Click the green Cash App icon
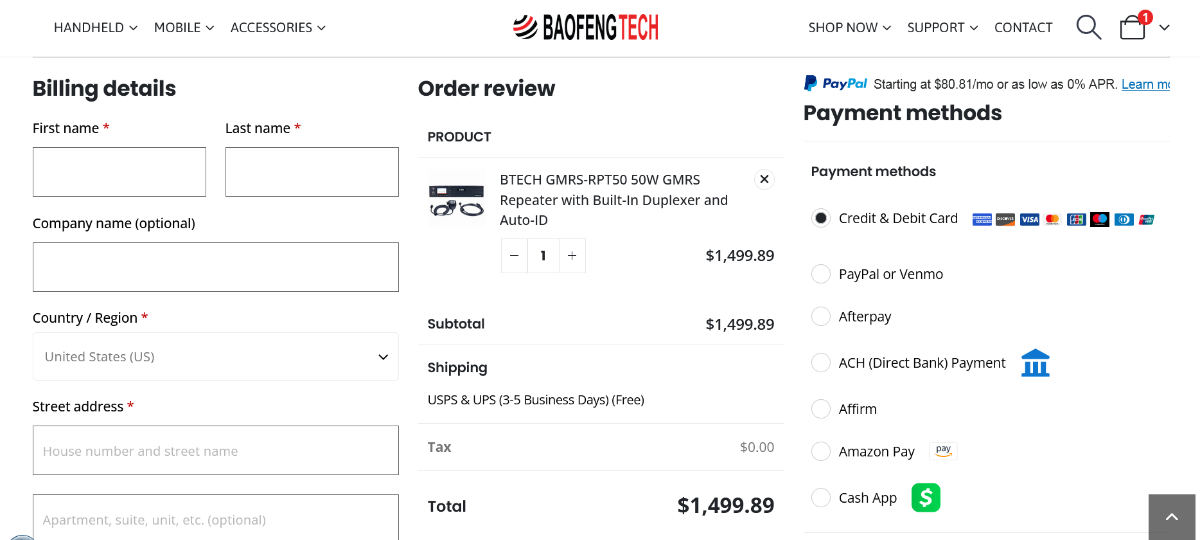 tap(926, 497)
